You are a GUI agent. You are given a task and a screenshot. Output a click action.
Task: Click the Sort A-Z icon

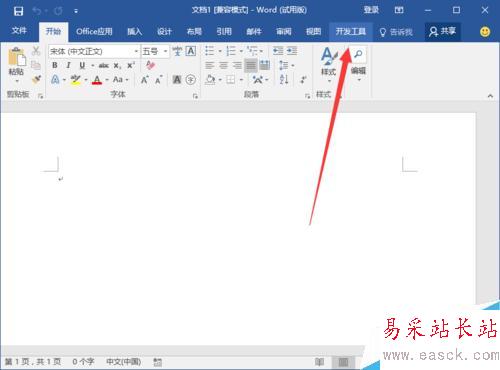pos(284,79)
